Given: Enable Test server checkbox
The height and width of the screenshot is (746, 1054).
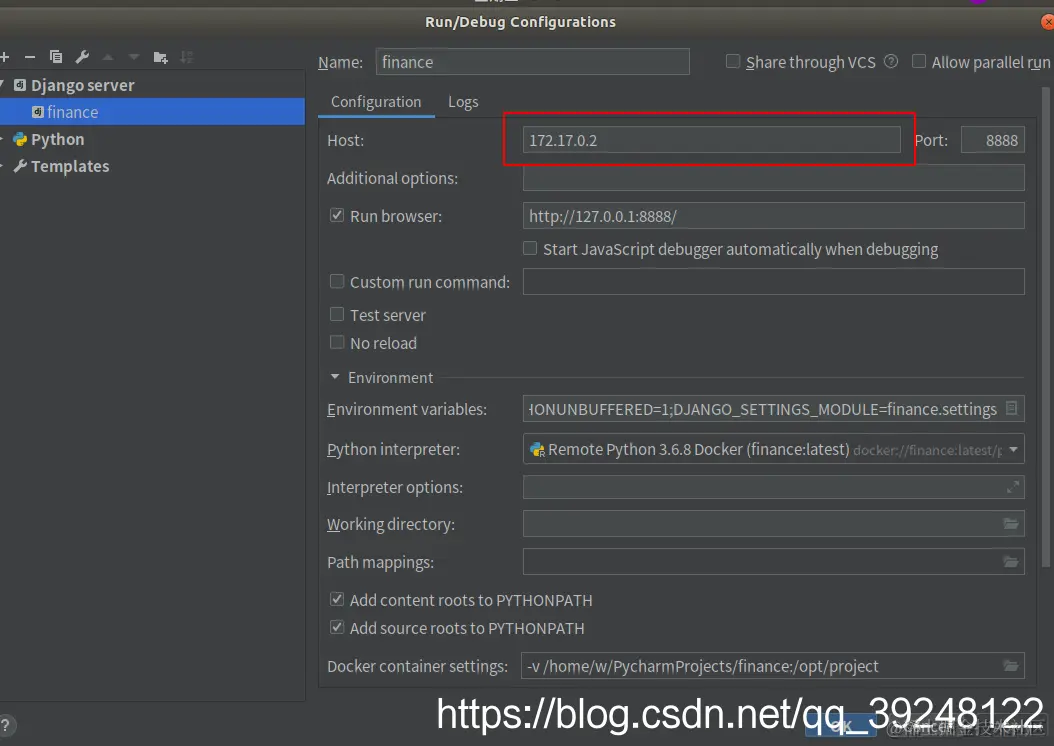Looking at the screenshot, I should [x=337, y=315].
